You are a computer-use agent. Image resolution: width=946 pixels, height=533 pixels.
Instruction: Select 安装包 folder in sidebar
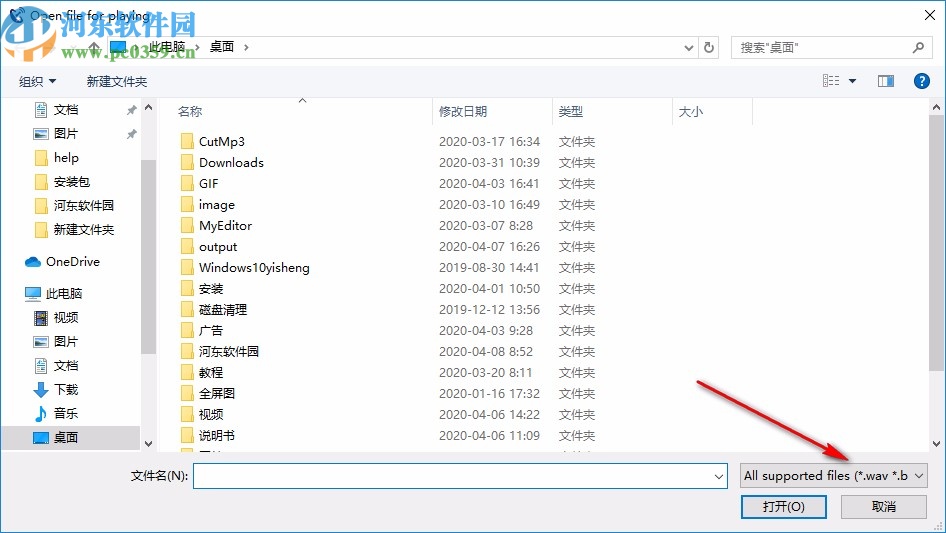pyautogui.click(x=72, y=182)
